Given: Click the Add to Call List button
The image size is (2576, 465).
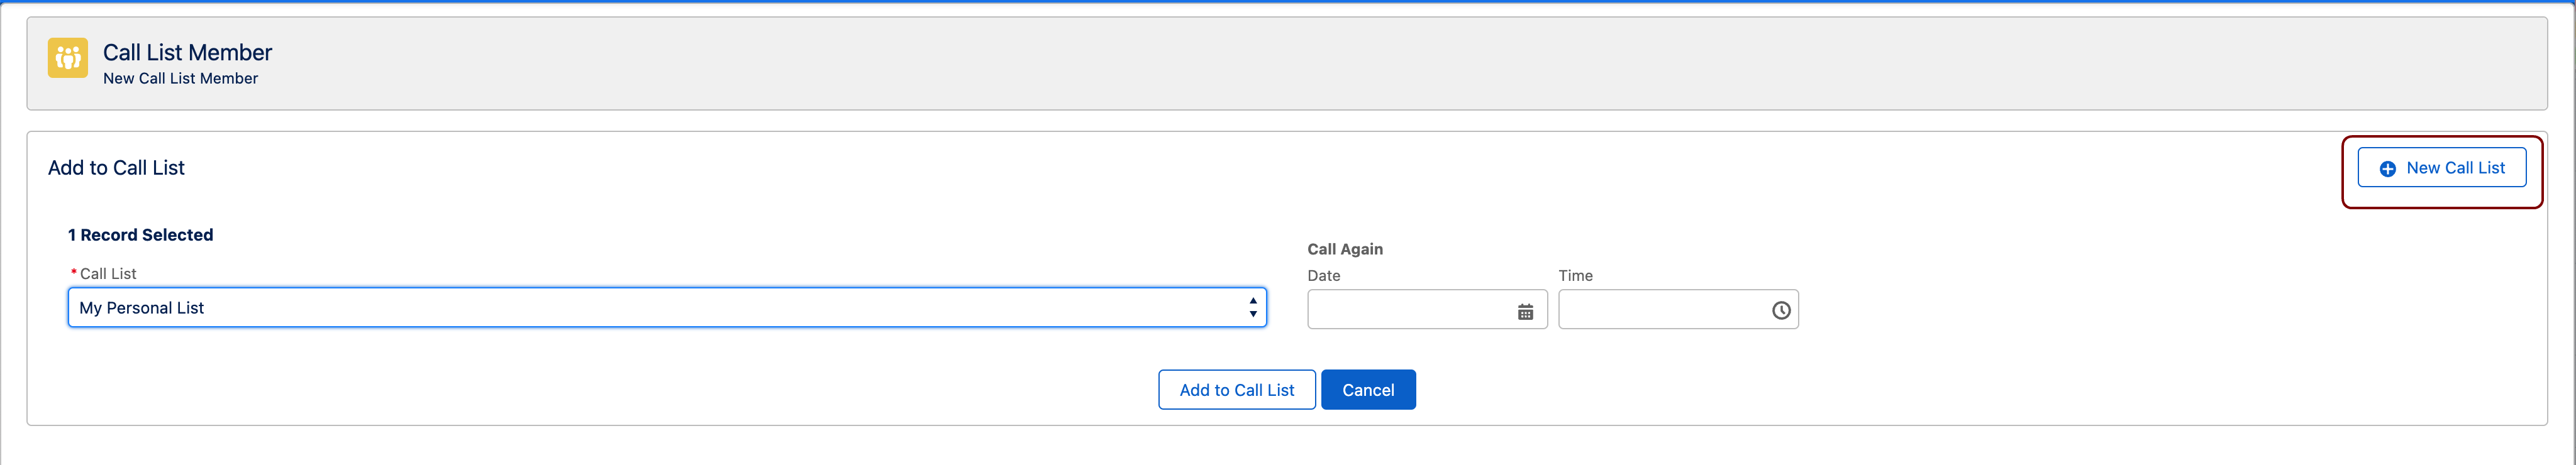Looking at the screenshot, I should (1236, 390).
